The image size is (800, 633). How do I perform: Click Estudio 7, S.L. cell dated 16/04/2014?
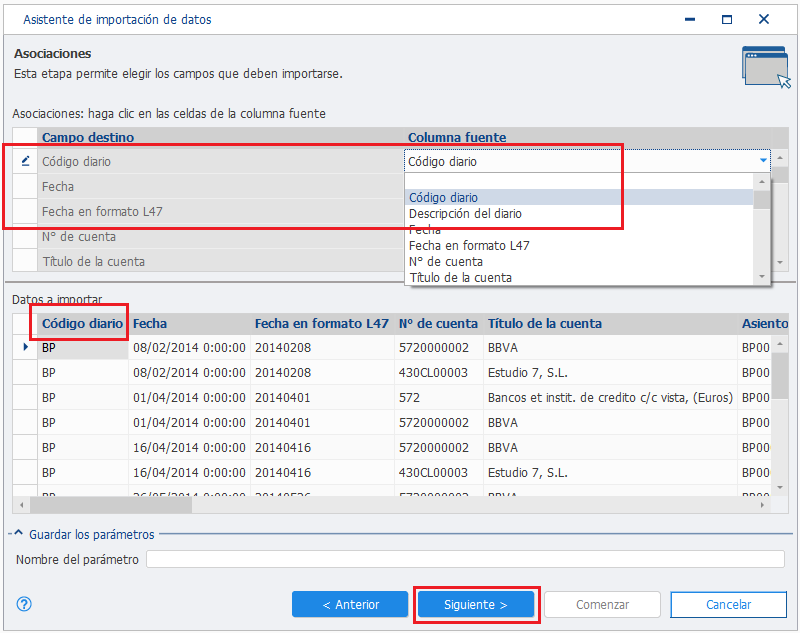coord(610,472)
